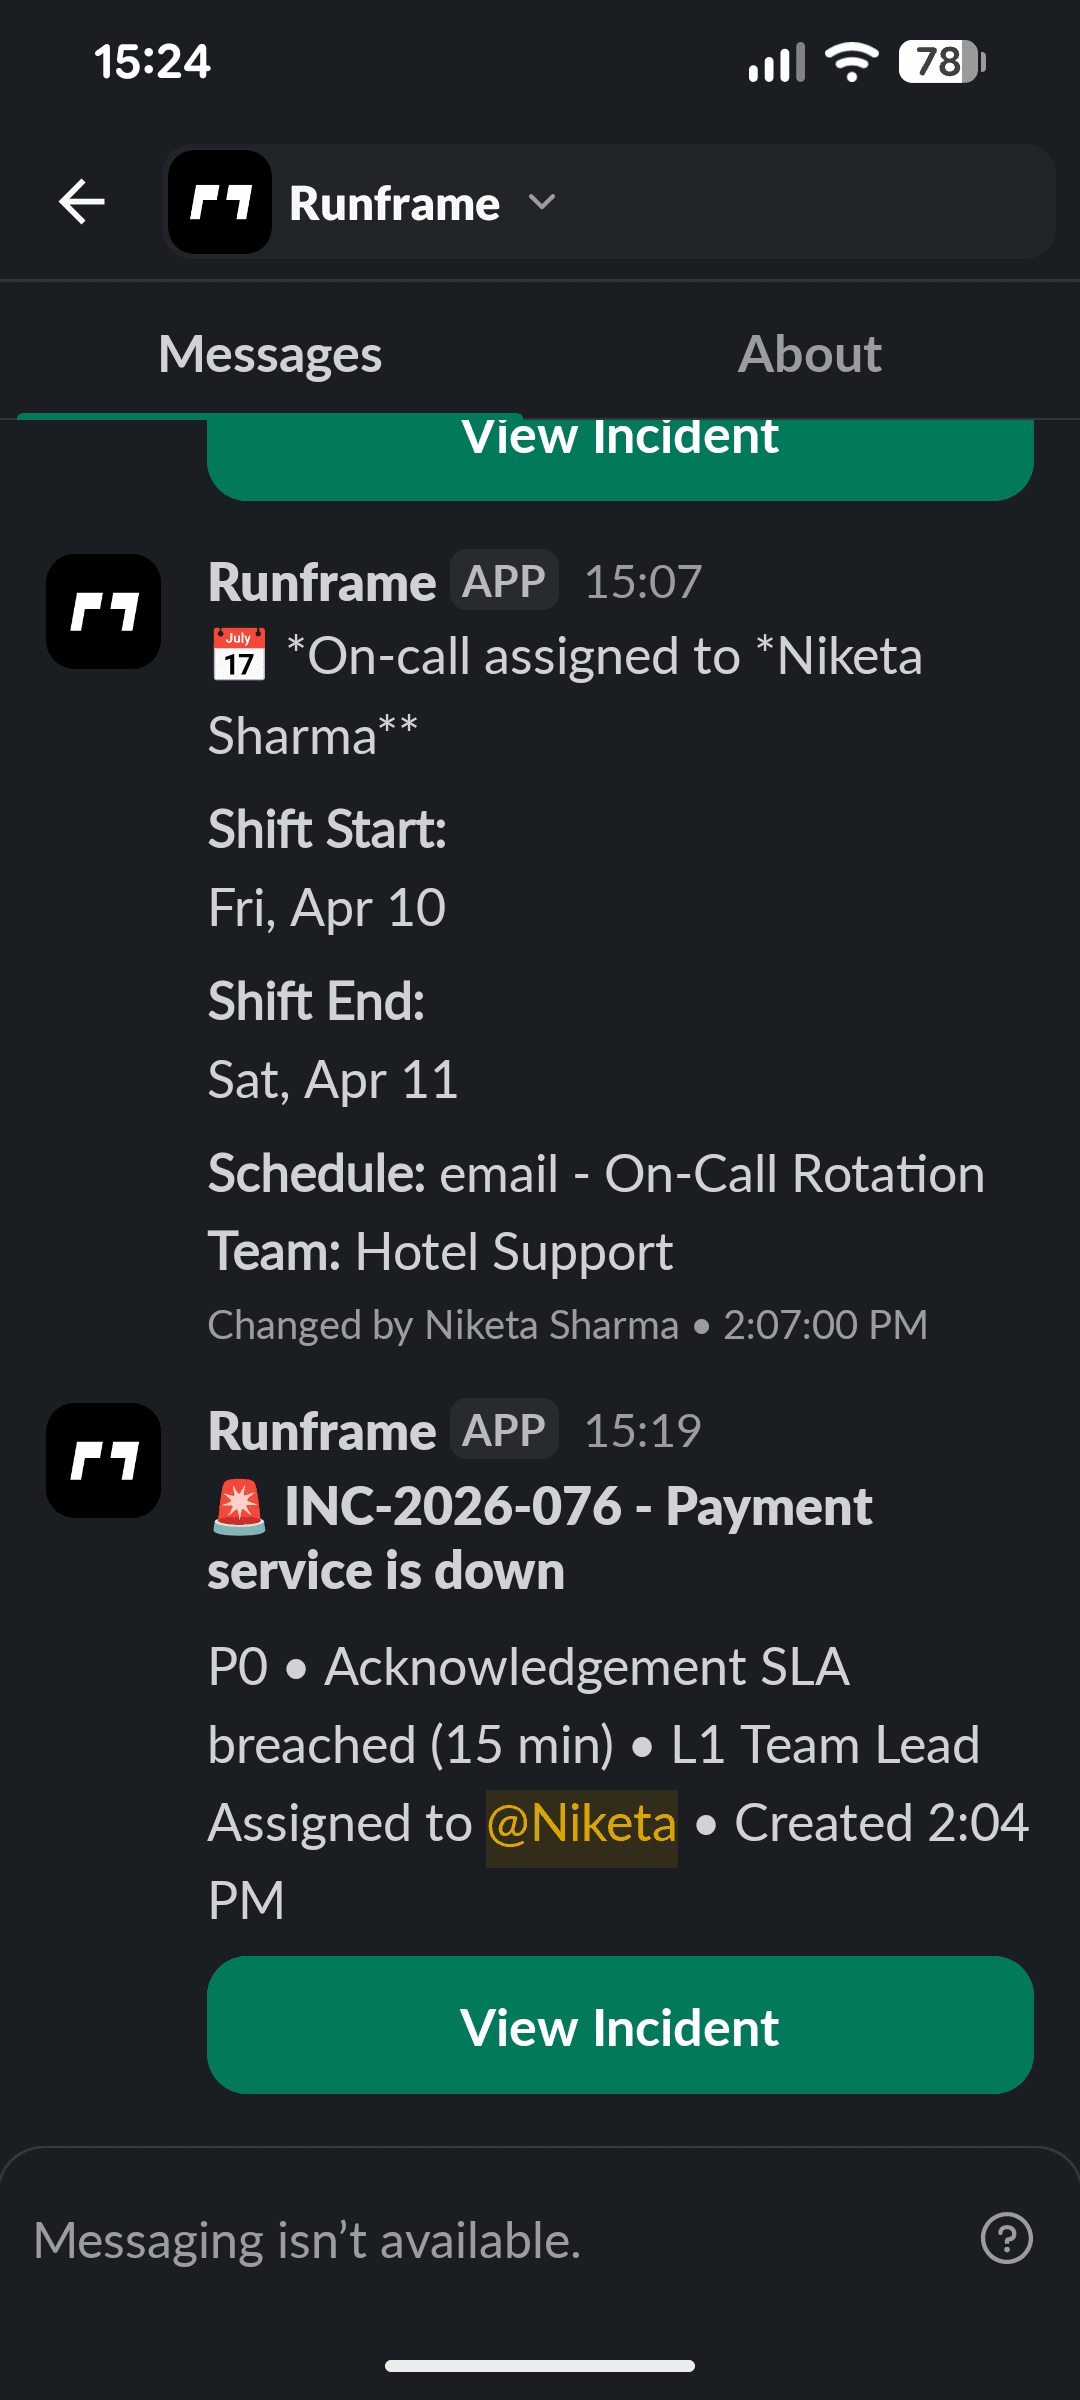Expand the APP badge on the incident message

[x=504, y=1429]
